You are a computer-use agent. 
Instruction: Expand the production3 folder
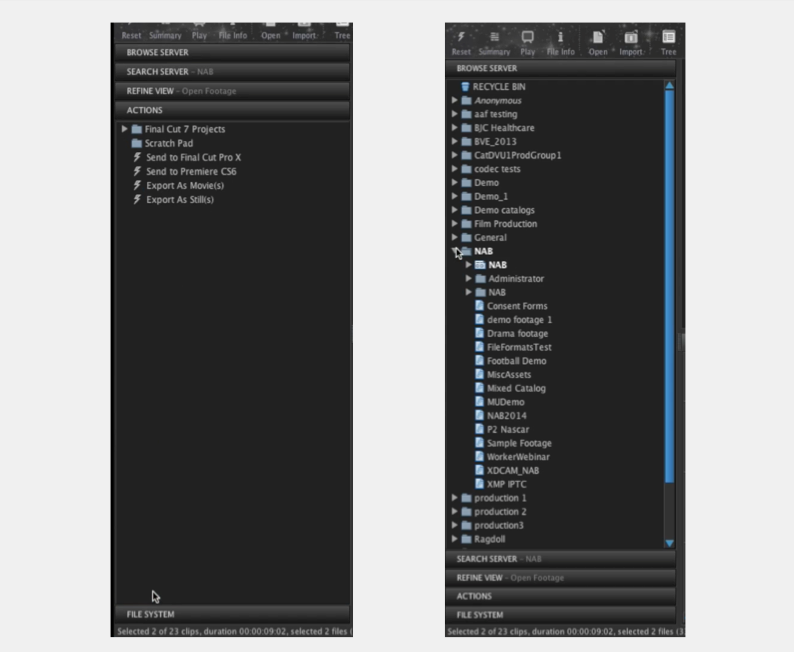(x=454, y=525)
